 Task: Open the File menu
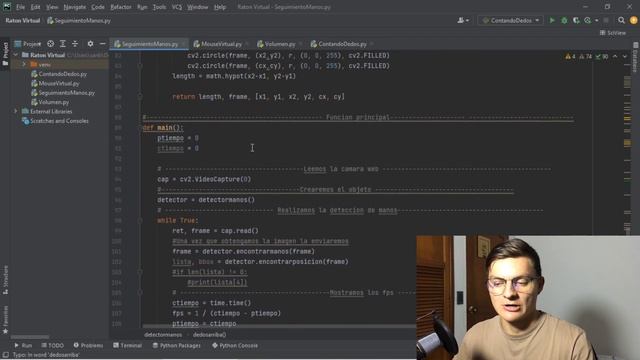[x=20, y=7]
